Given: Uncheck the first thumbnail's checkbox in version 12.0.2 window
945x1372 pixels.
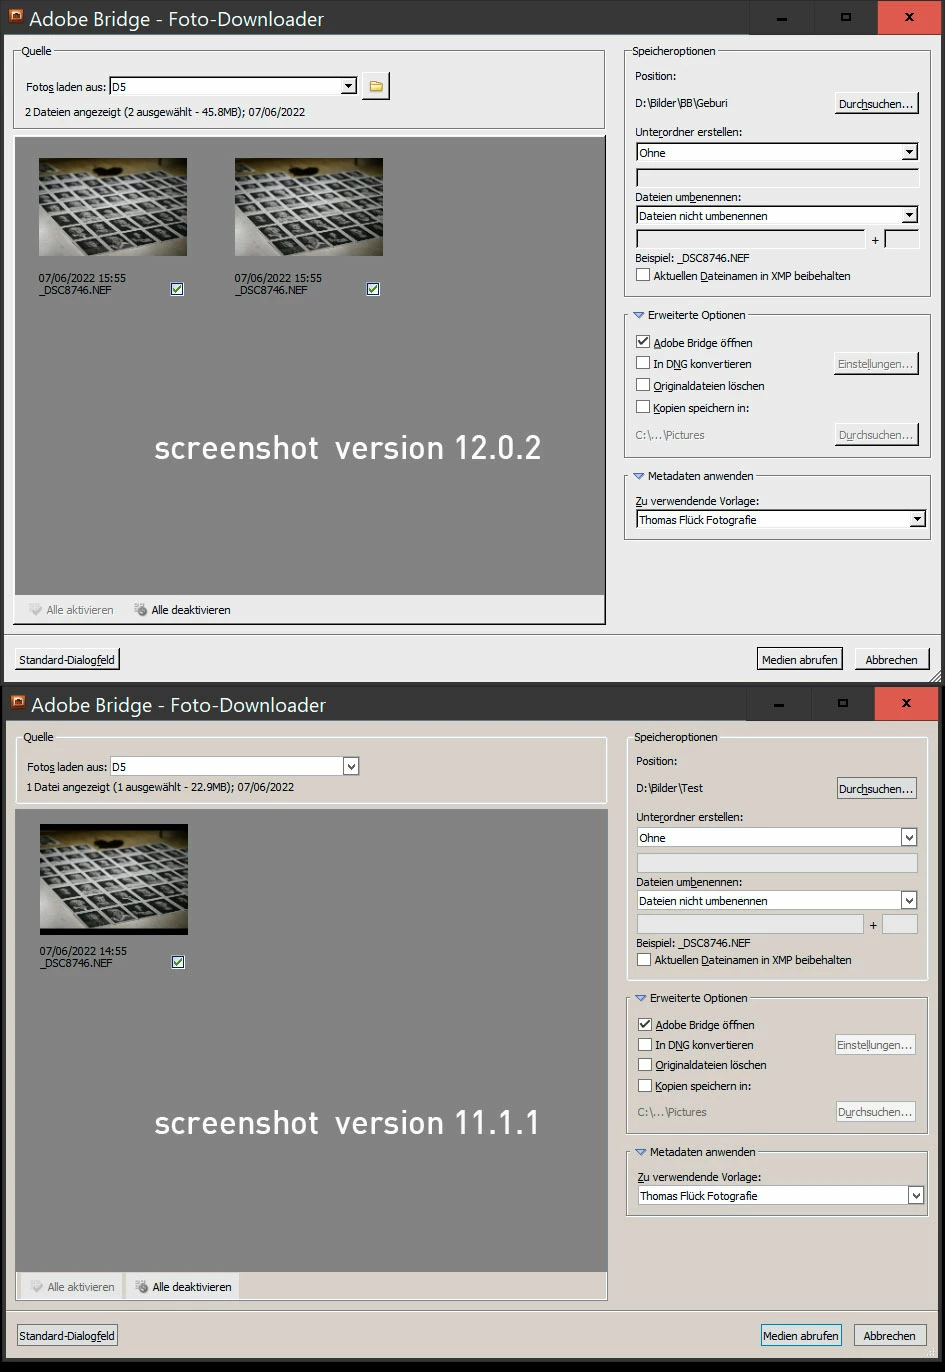Looking at the screenshot, I should [177, 289].
